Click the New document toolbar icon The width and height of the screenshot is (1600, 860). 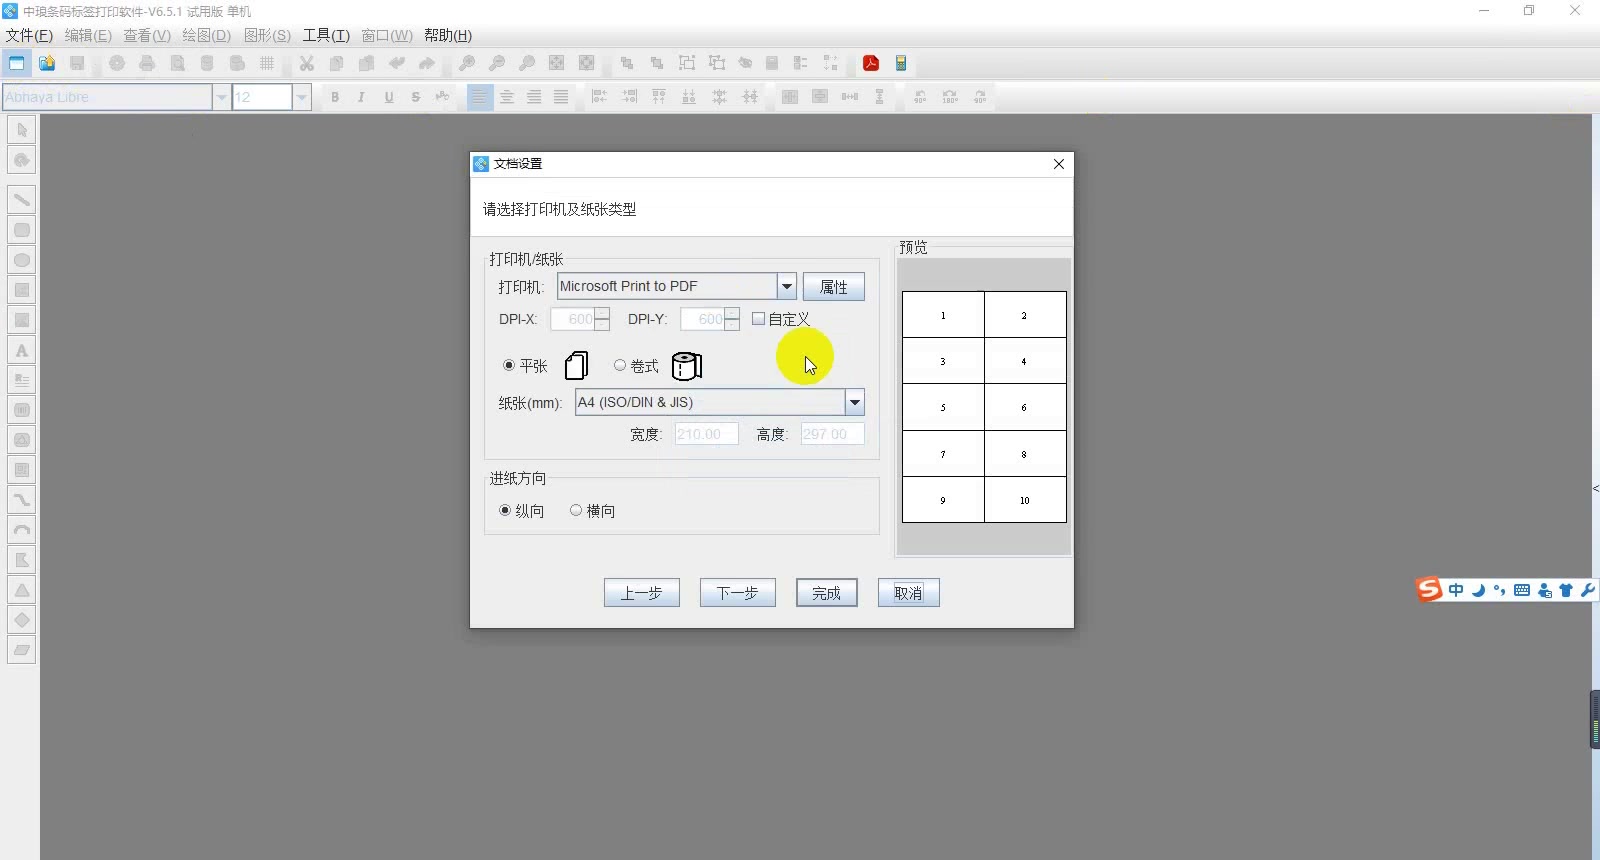click(x=17, y=63)
